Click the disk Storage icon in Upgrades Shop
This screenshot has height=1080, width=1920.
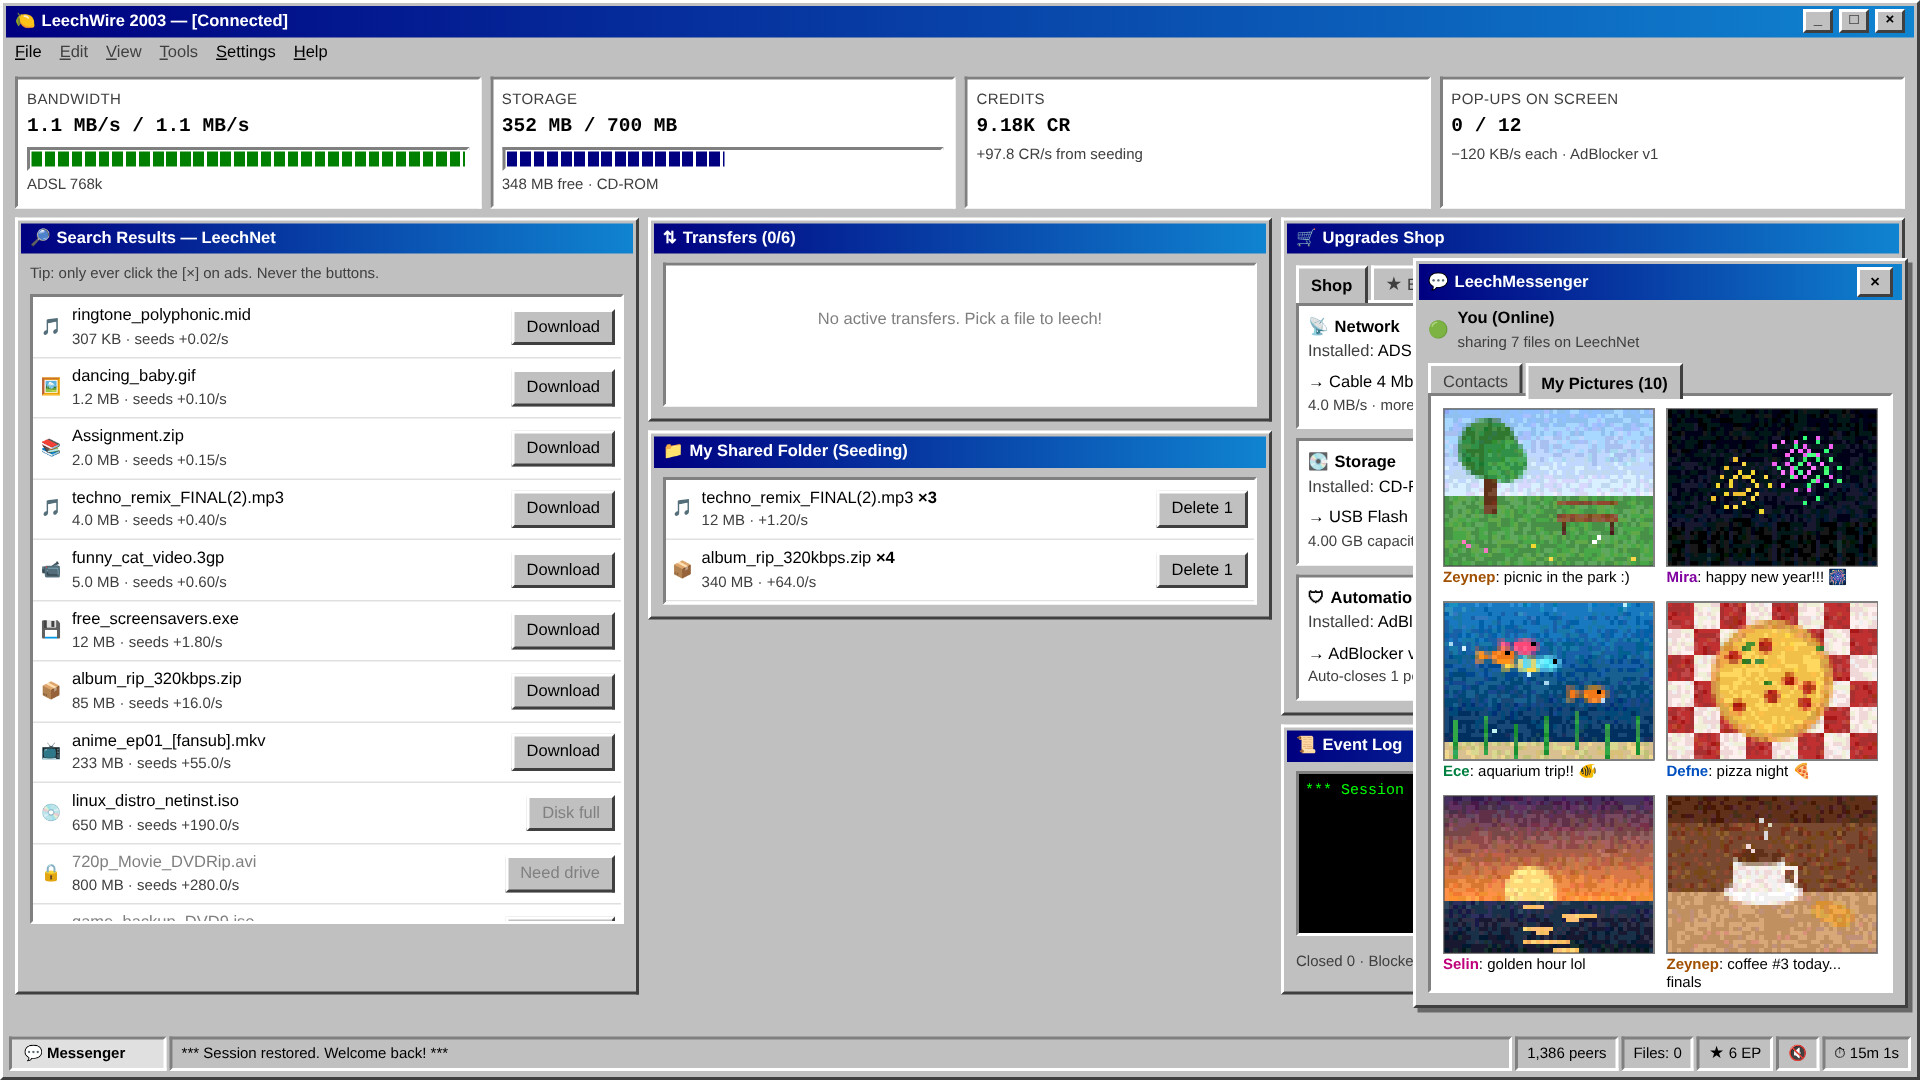1318,462
